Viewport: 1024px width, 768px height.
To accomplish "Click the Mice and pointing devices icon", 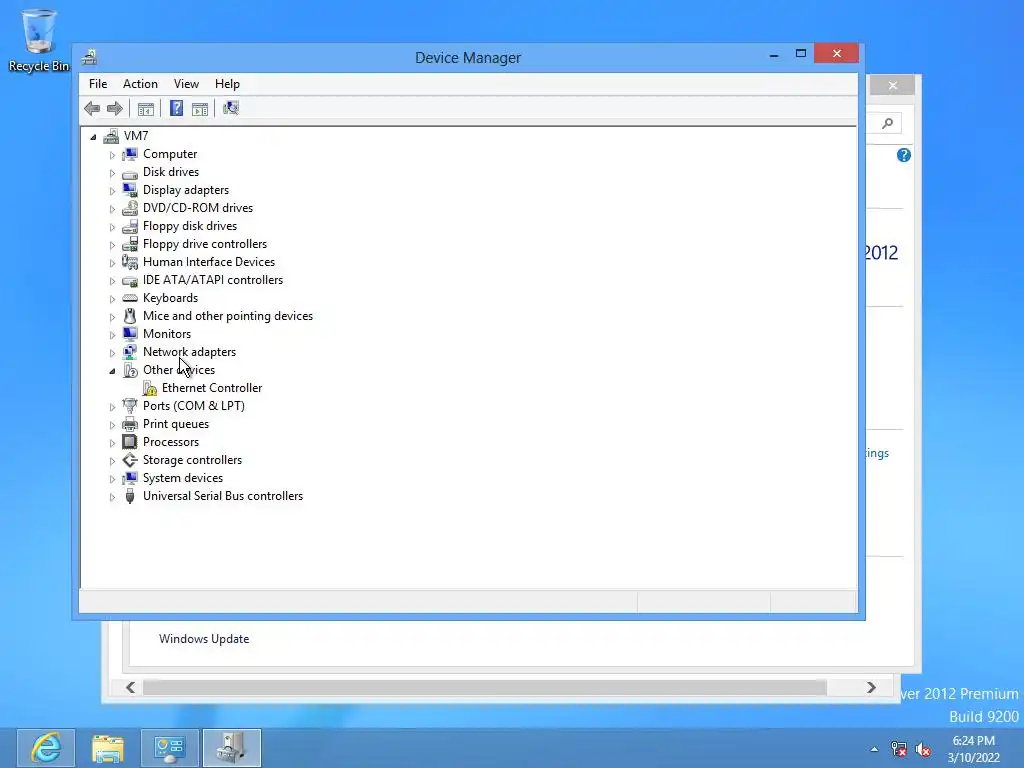I will pyautogui.click(x=130, y=316).
